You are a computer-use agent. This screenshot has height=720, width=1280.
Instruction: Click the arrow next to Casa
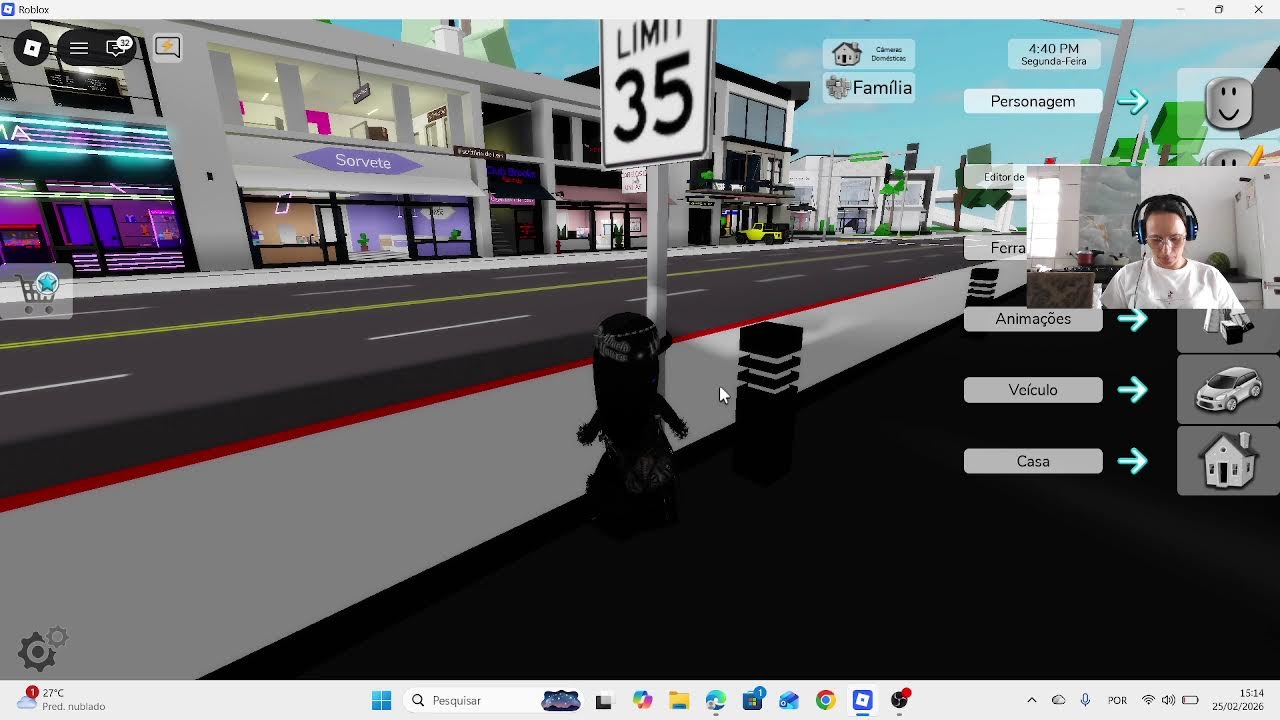[x=1133, y=461]
